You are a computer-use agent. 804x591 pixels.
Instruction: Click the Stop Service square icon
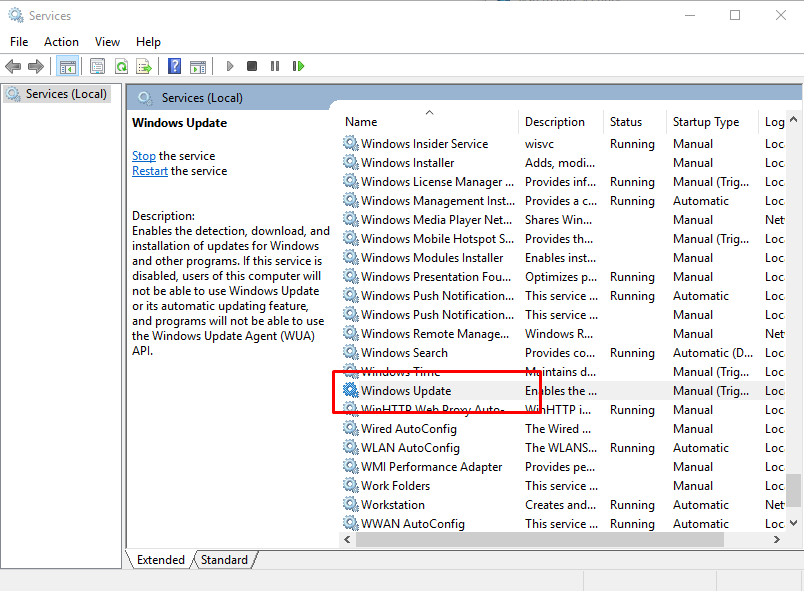click(x=252, y=66)
